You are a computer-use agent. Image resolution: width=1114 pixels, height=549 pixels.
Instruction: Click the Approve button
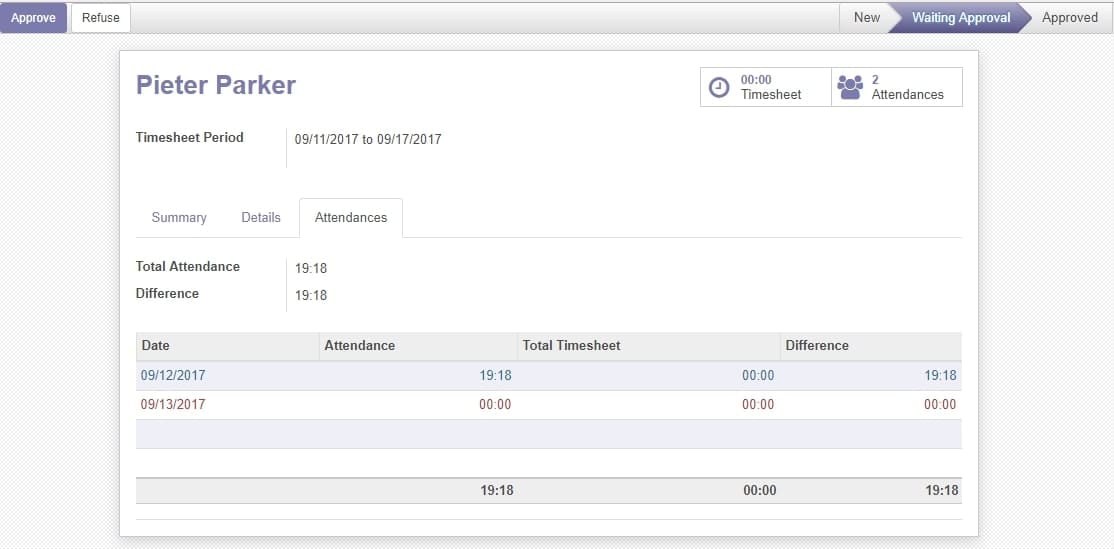click(x=33, y=18)
